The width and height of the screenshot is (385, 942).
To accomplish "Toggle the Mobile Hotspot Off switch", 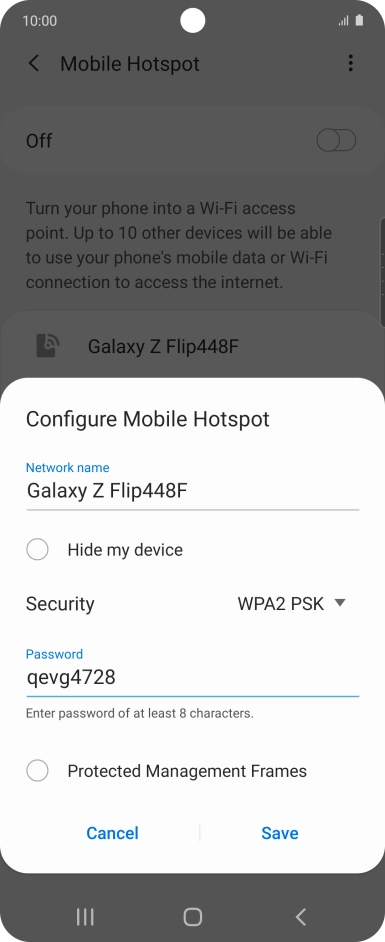I will (x=336, y=141).
